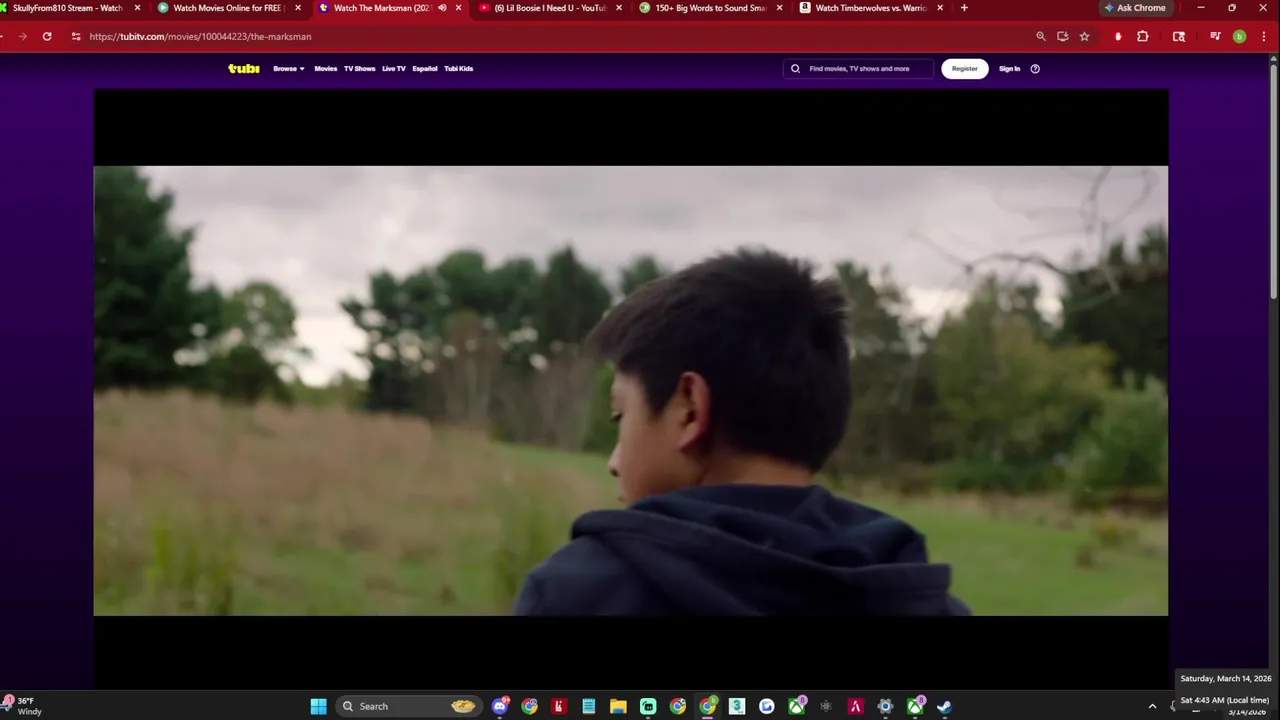Click the forward navigation arrow

click(22, 36)
